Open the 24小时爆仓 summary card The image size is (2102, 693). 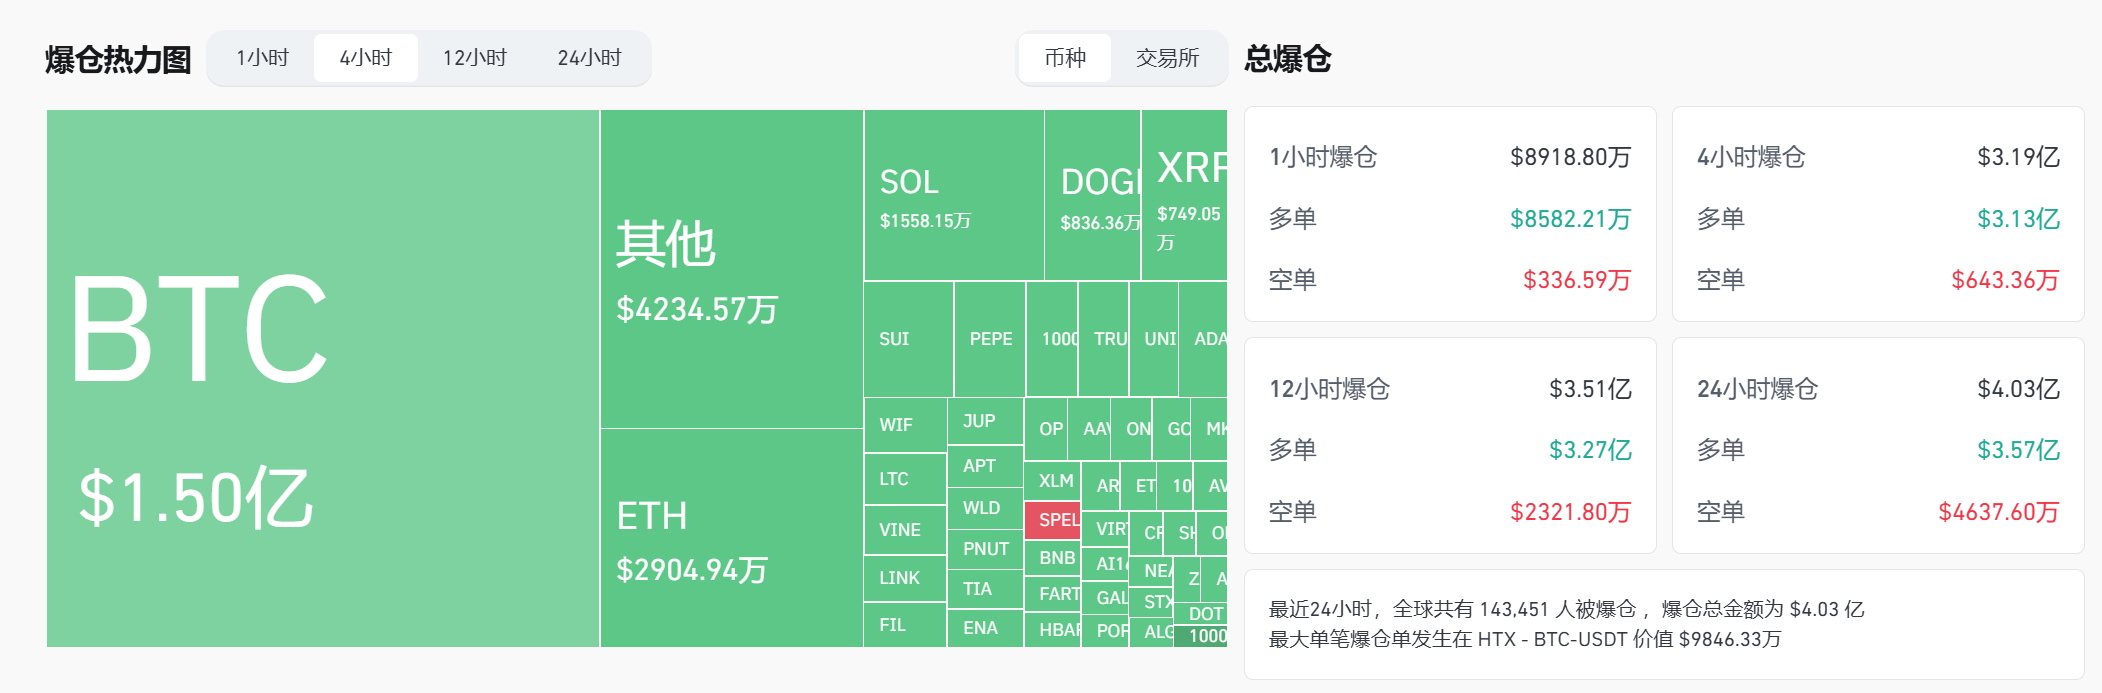point(1877,446)
